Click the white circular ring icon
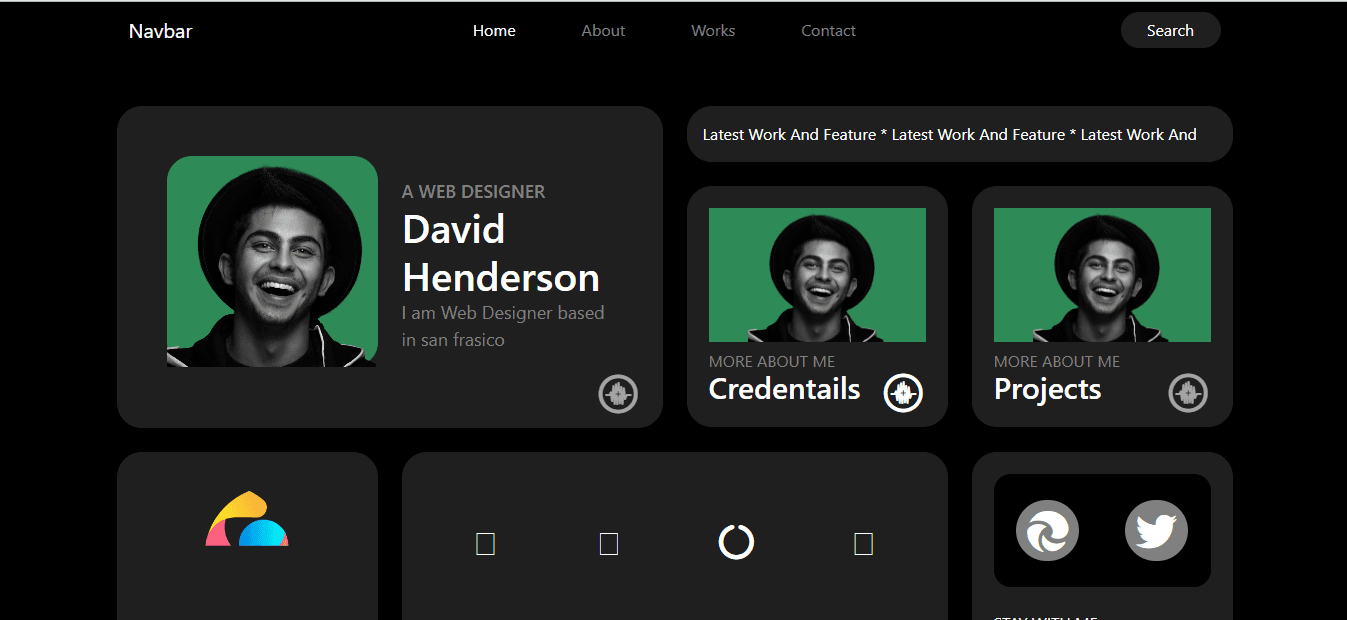1347x620 pixels. tap(736, 542)
